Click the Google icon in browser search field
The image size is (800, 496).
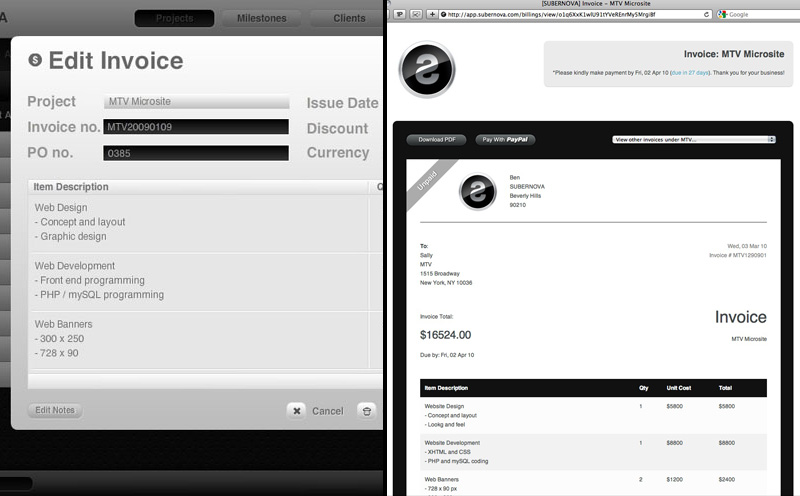click(723, 14)
